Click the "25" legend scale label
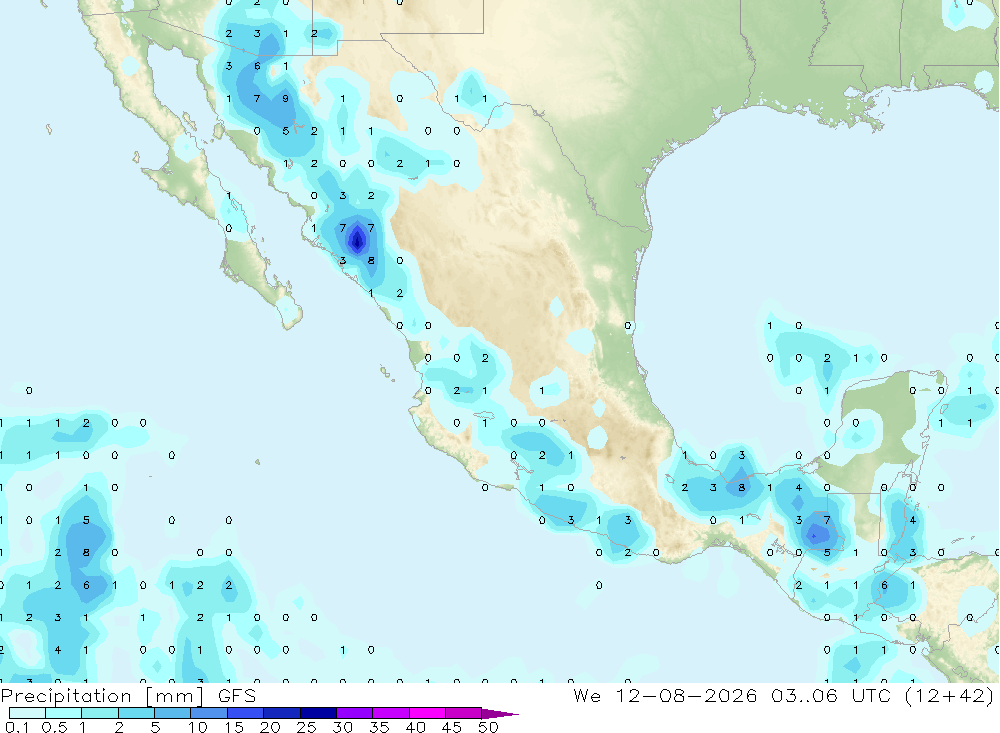 tap(307, 727)
